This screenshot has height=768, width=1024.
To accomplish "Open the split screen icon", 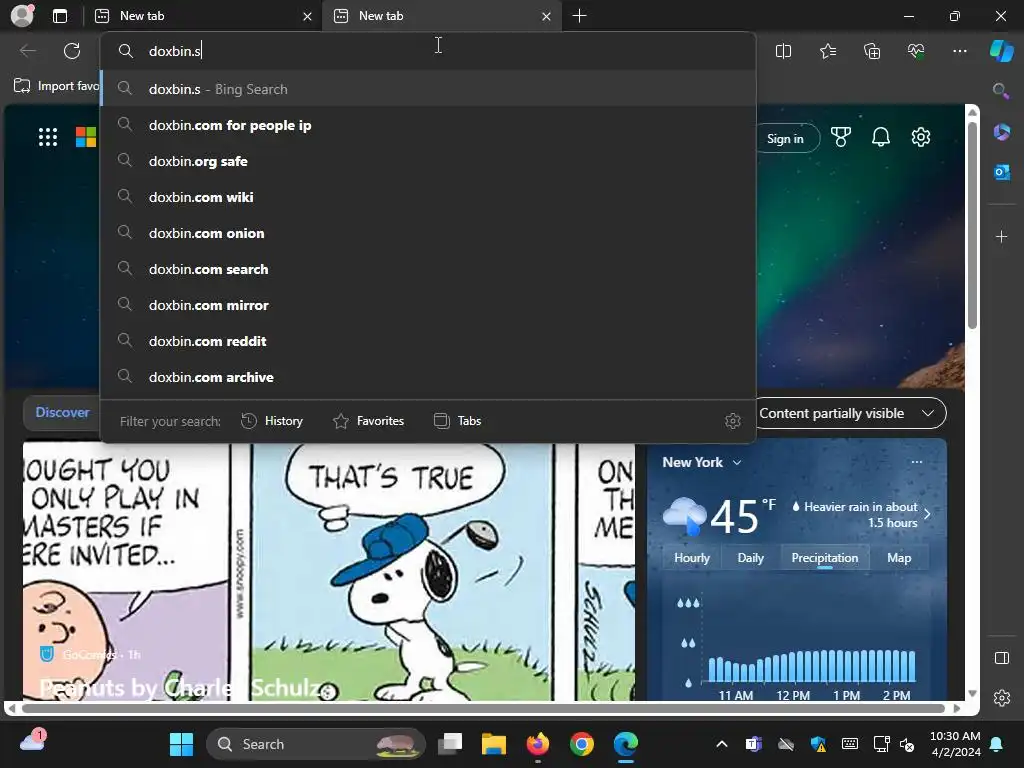I will 783,51.
